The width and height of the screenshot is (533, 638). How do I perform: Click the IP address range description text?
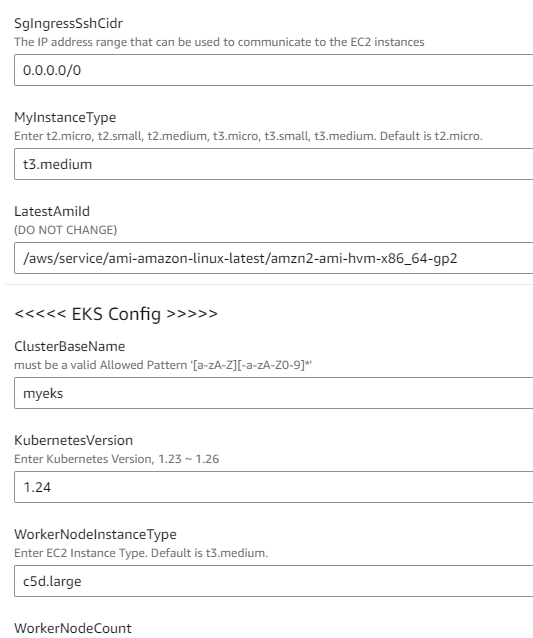219,42
